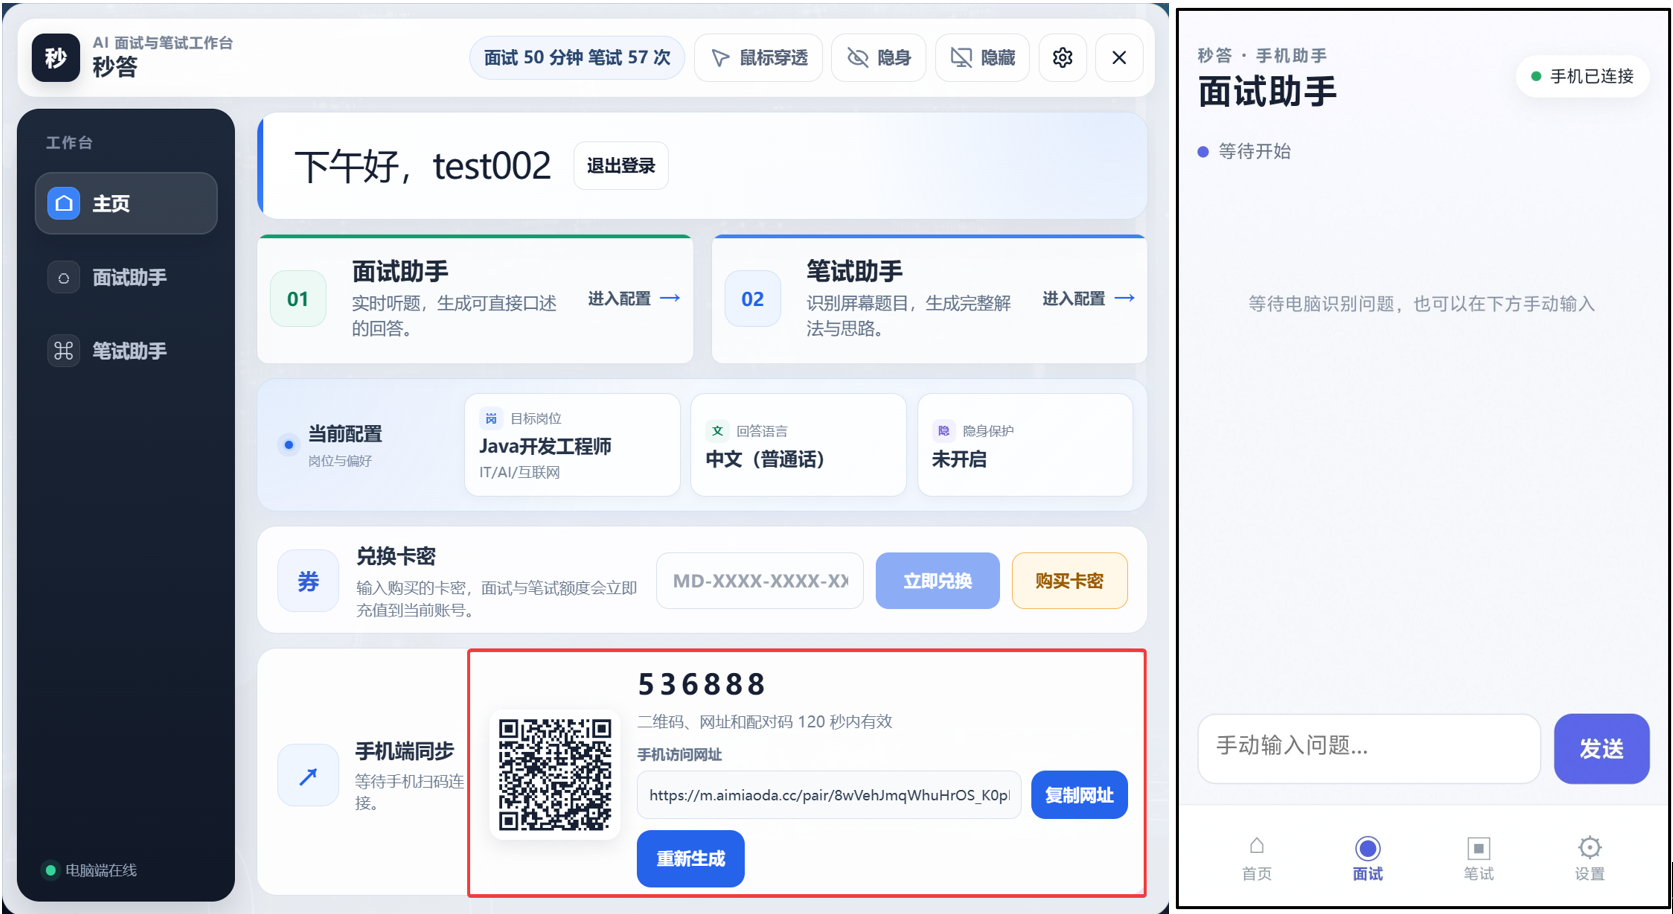Click 发送 button in phone window
This screenshot has height=914, width=1673.
(x=1601, y=748)
